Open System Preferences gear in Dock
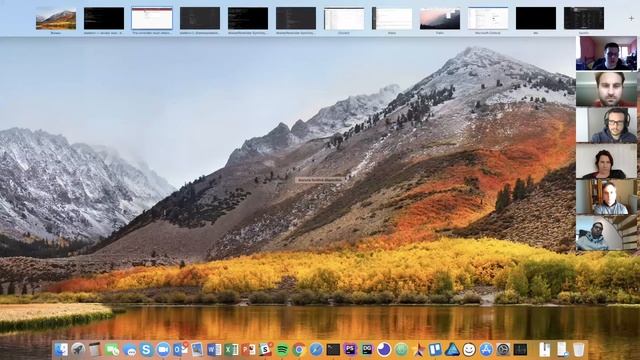 (x=503, y=350)
